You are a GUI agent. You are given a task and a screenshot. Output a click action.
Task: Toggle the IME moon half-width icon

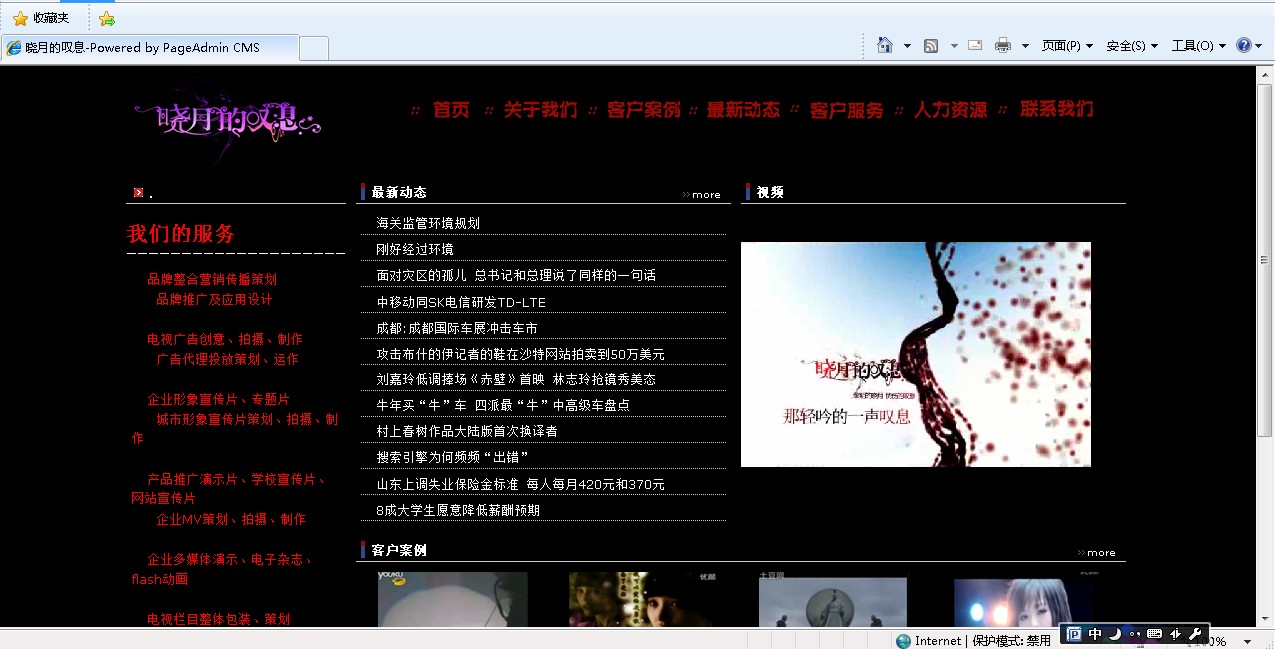(x=1115, y=634)
